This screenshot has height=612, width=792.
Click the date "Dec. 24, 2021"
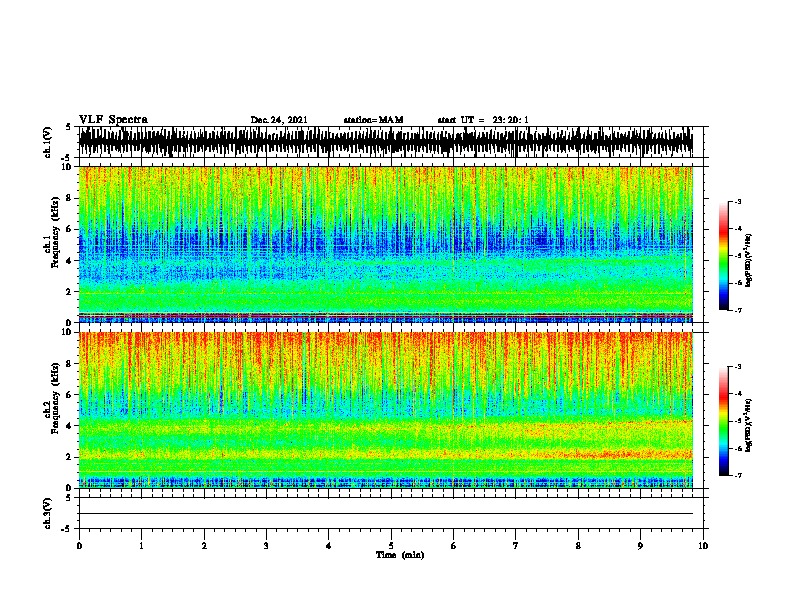[x=279, y=120]
